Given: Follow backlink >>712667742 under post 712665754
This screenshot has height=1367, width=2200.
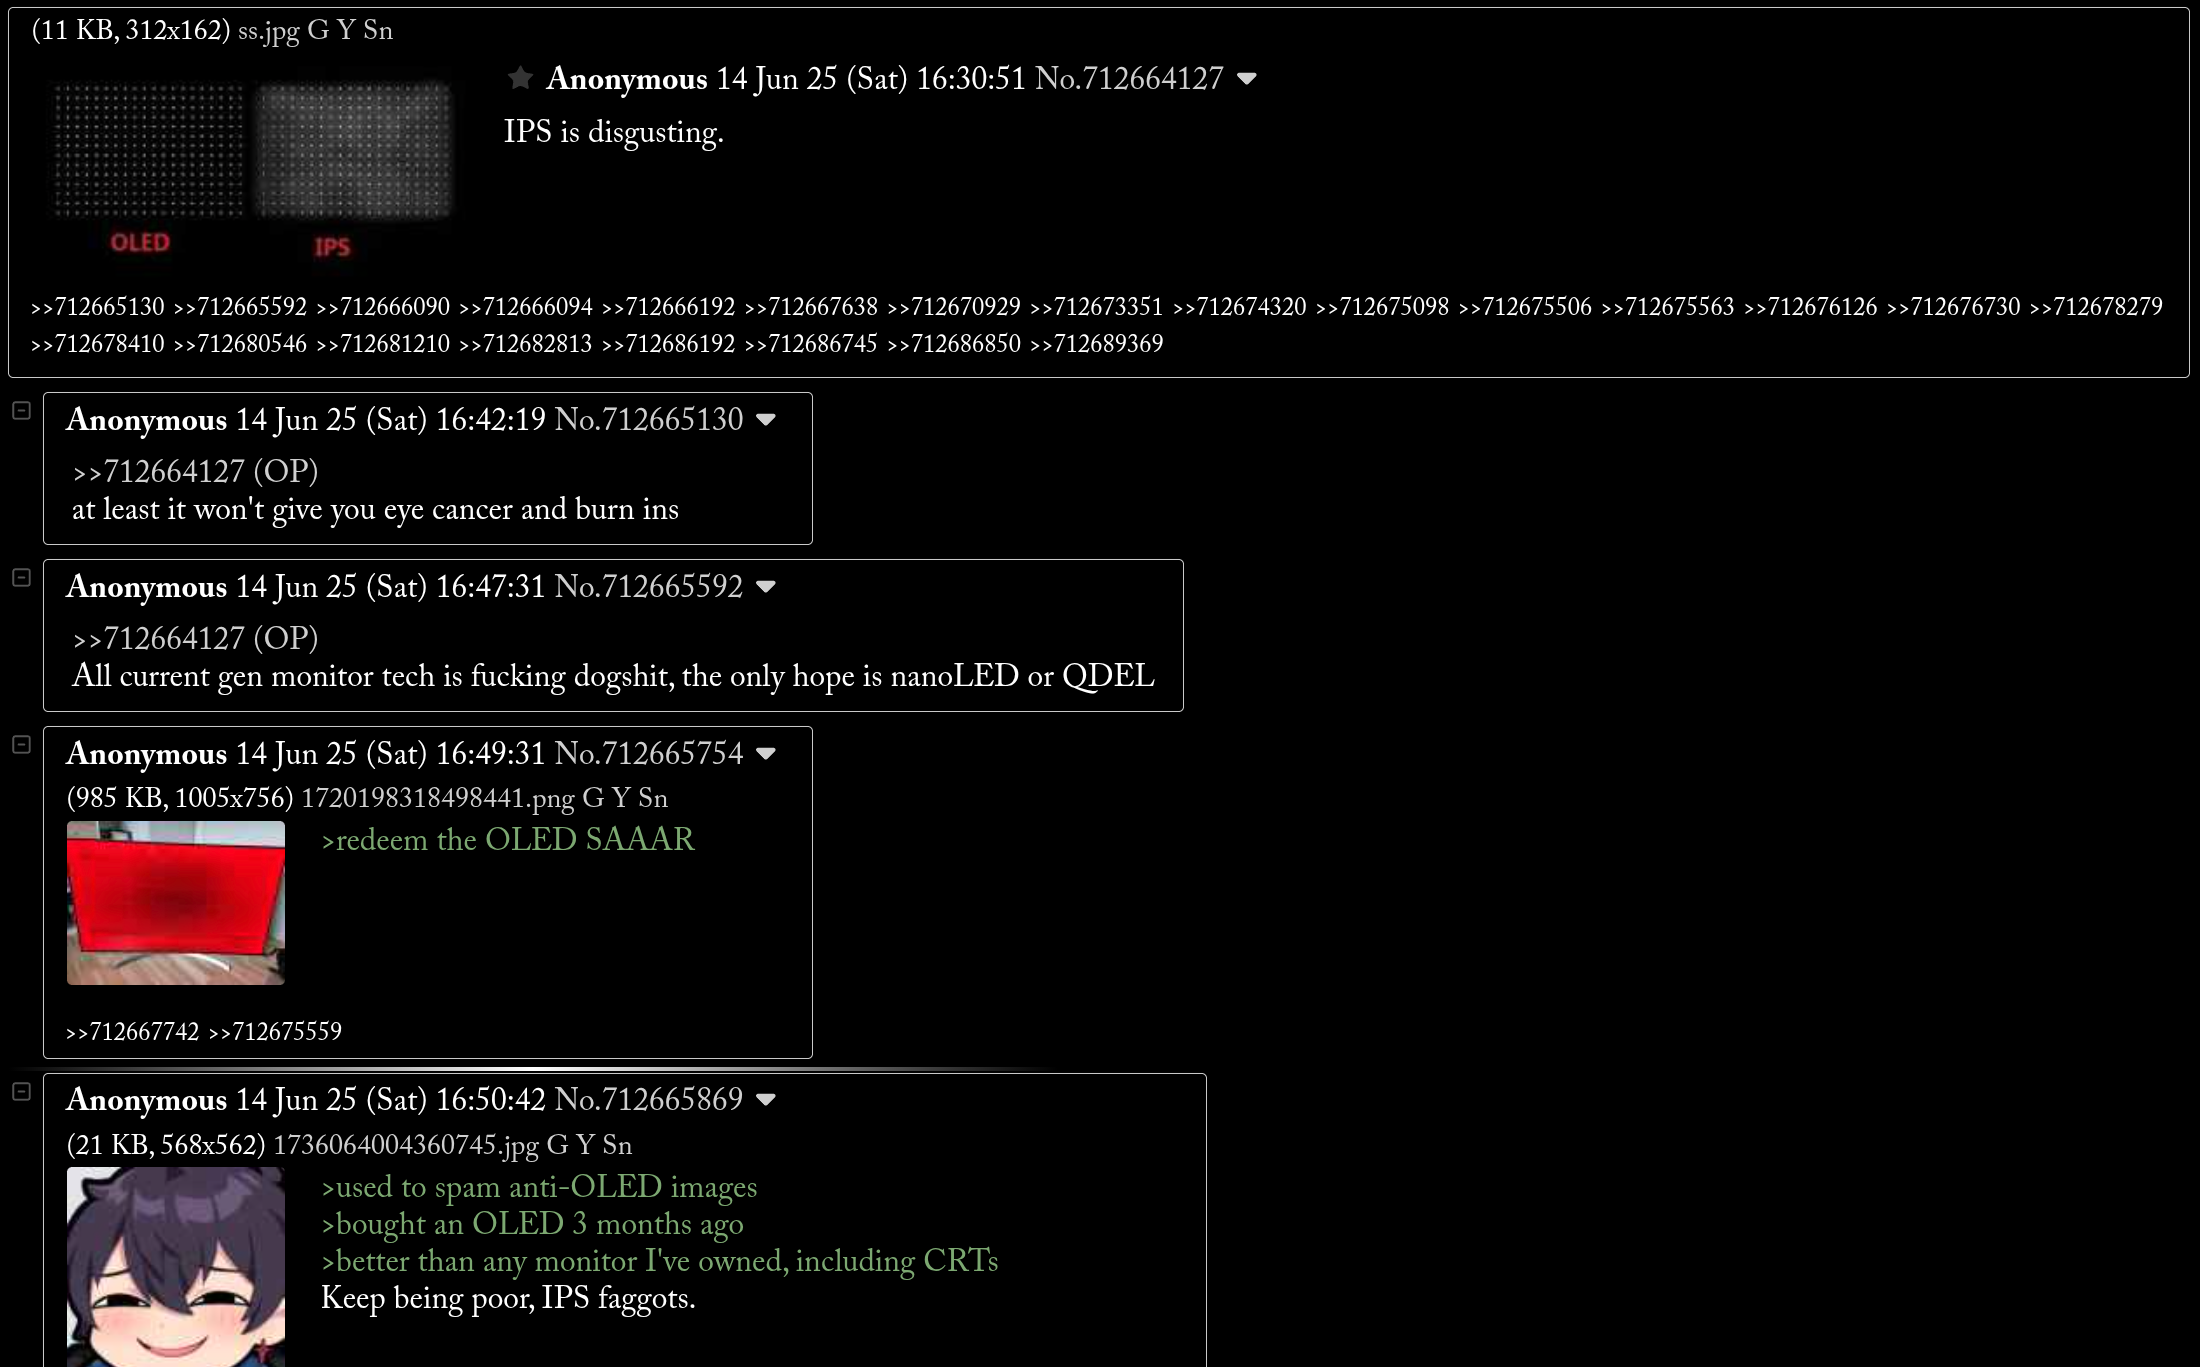Looking at the screenshot, I should pos(133,1032).
